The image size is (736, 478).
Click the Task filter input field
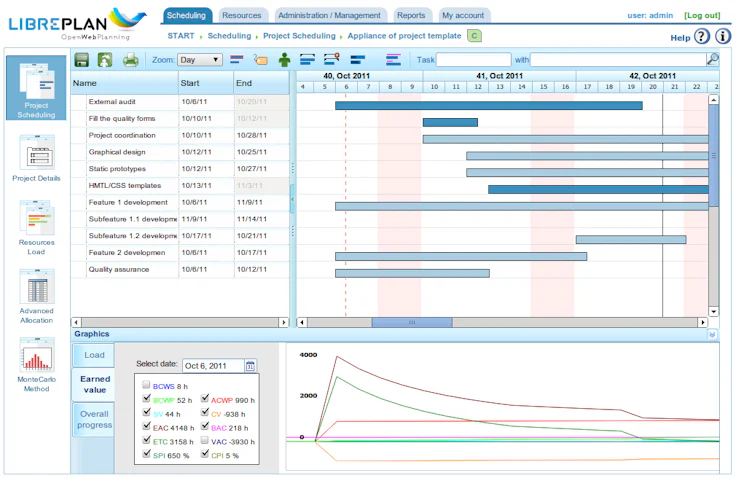(x=474, y=60)
